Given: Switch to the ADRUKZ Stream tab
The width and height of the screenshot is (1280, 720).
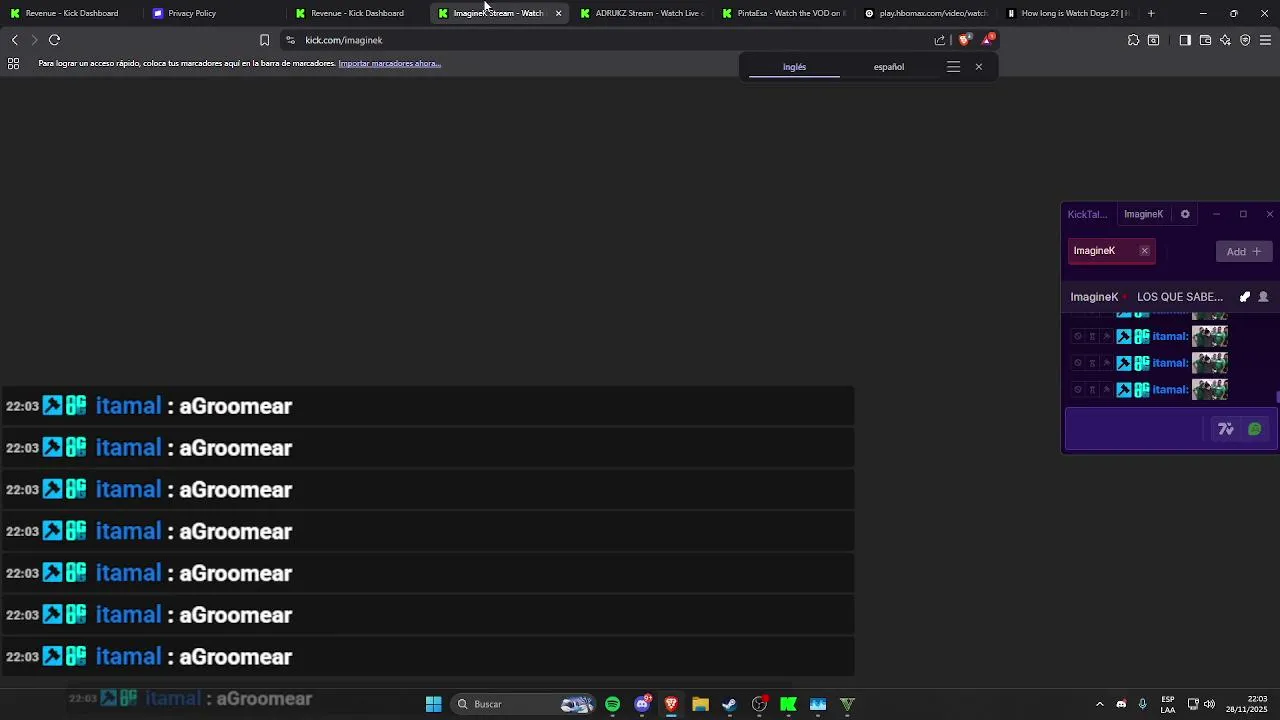Looking at the screenshot, I should coord(640,13).
